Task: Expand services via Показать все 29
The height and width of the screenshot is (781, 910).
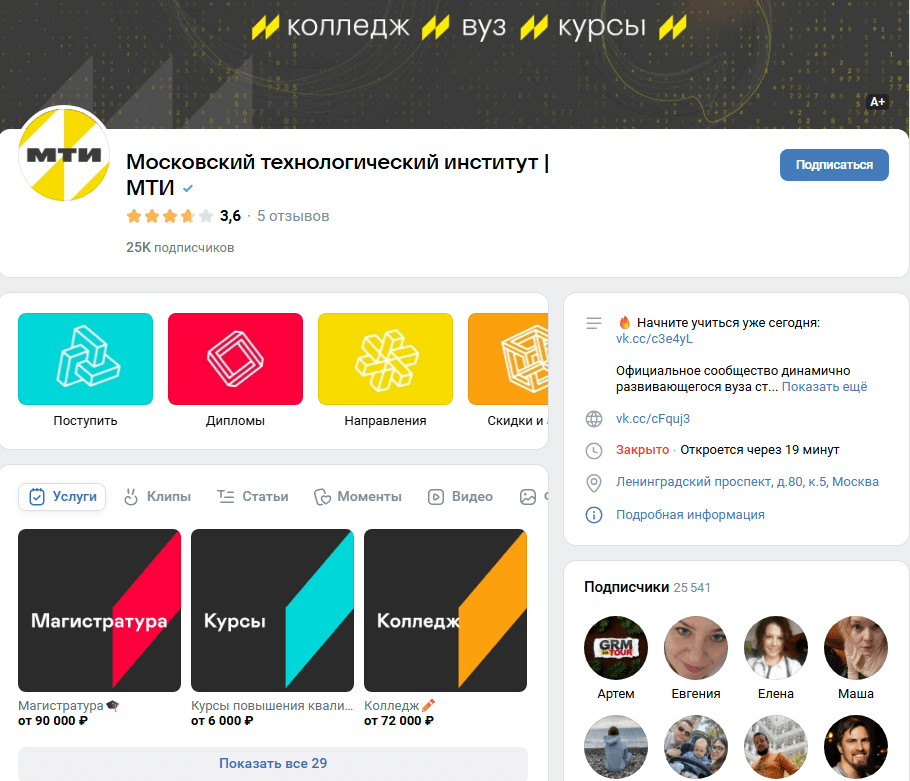Action: pos(273,764)
